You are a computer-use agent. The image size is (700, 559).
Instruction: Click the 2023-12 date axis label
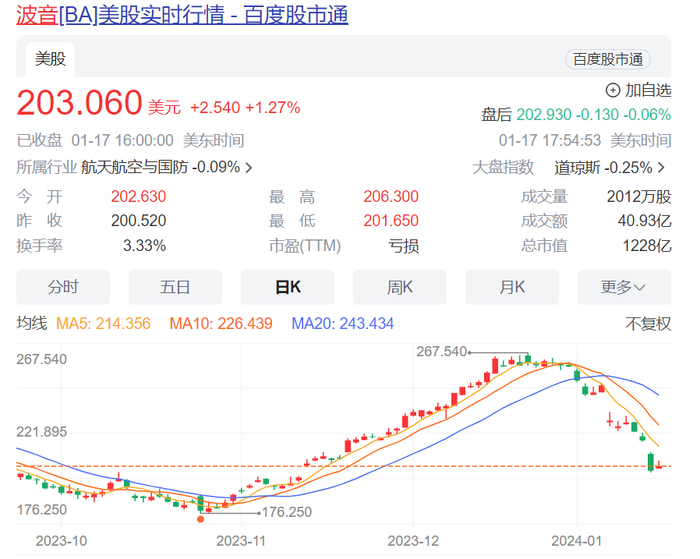[x=413, y=541]
